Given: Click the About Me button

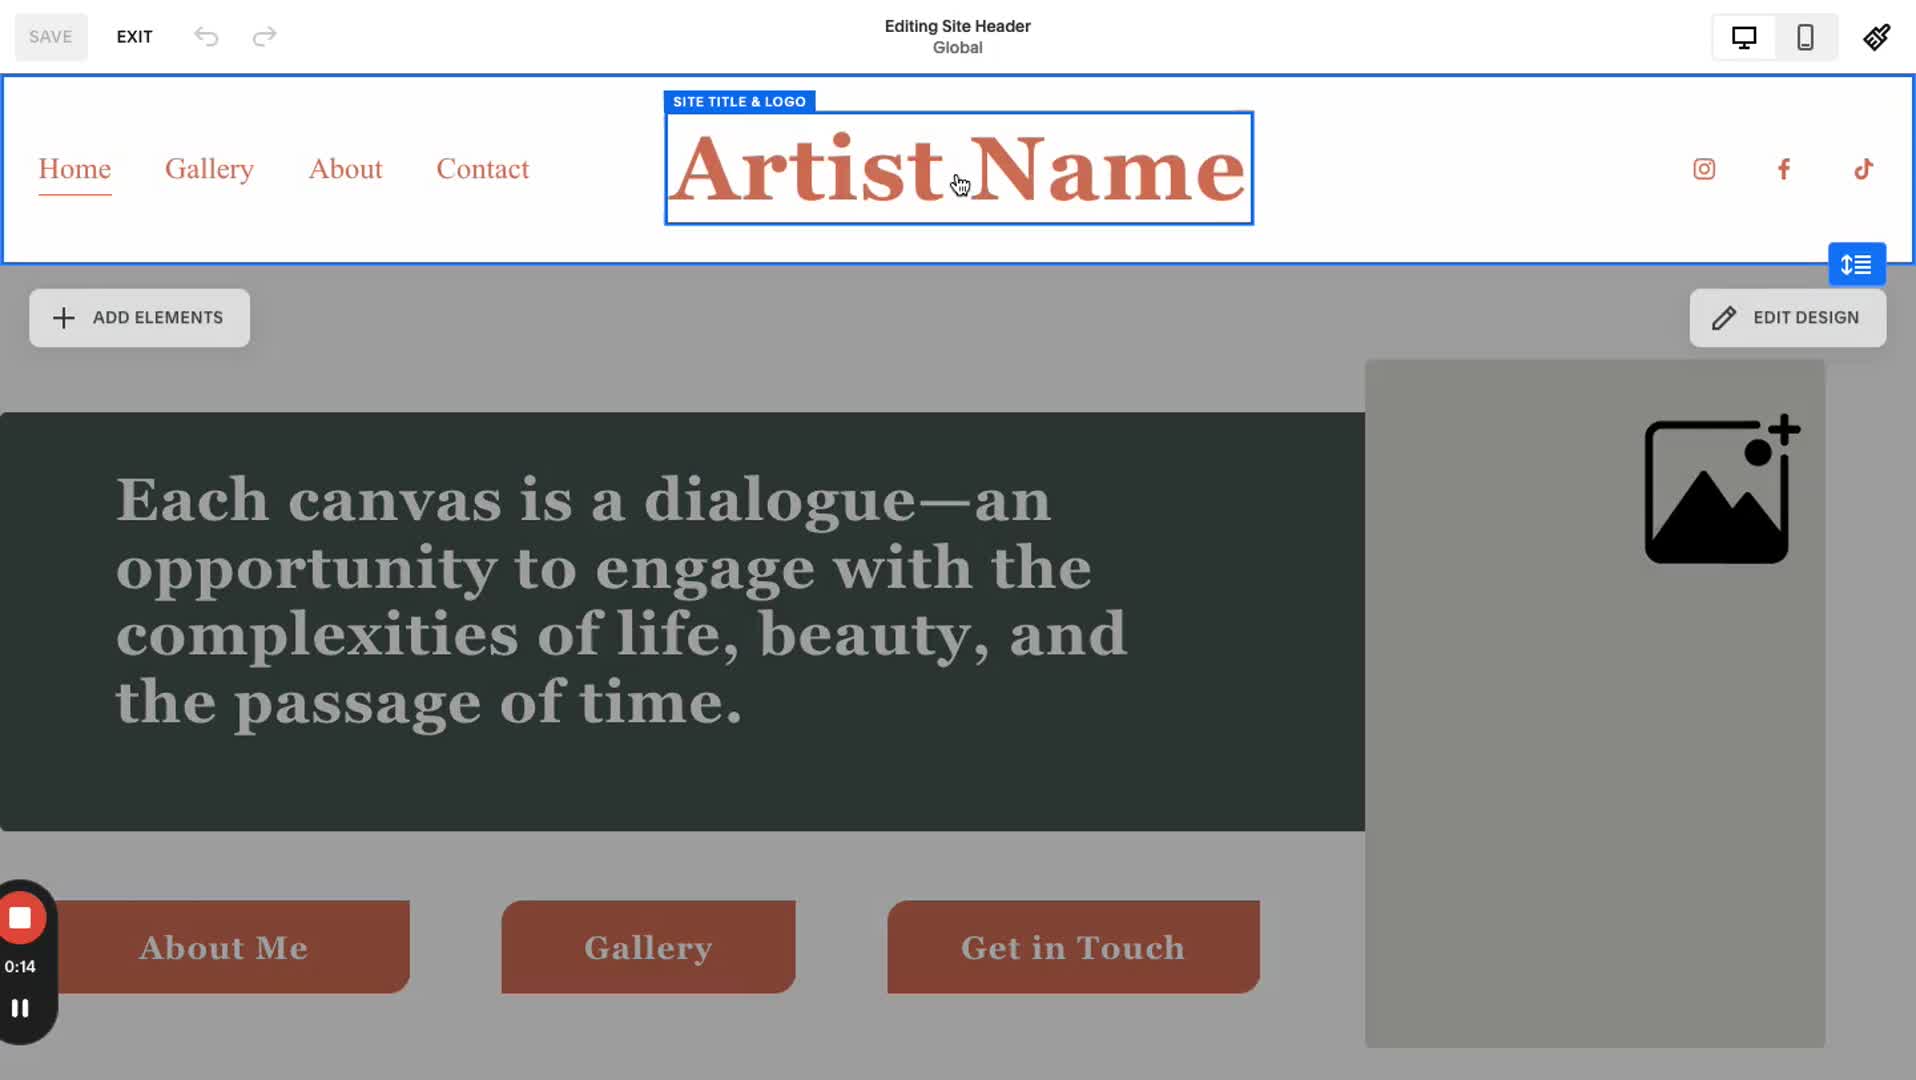Looking at the screenshot, I should point(223,947).
